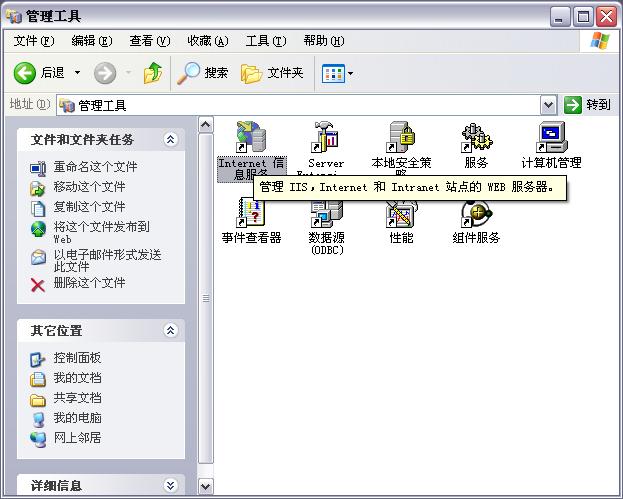623x499 pixels.
Task: Collapse the 文件和文件夹任务 panel
Action: click(170, 140)
